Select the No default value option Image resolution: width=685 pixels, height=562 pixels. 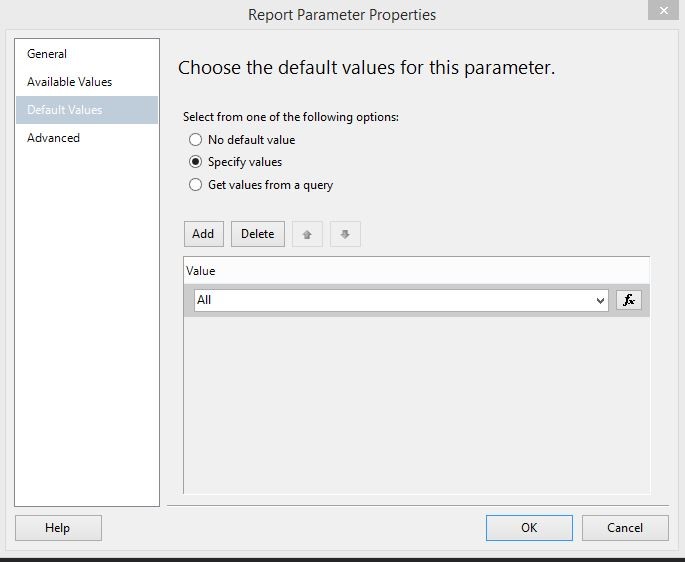coord(196,140)
